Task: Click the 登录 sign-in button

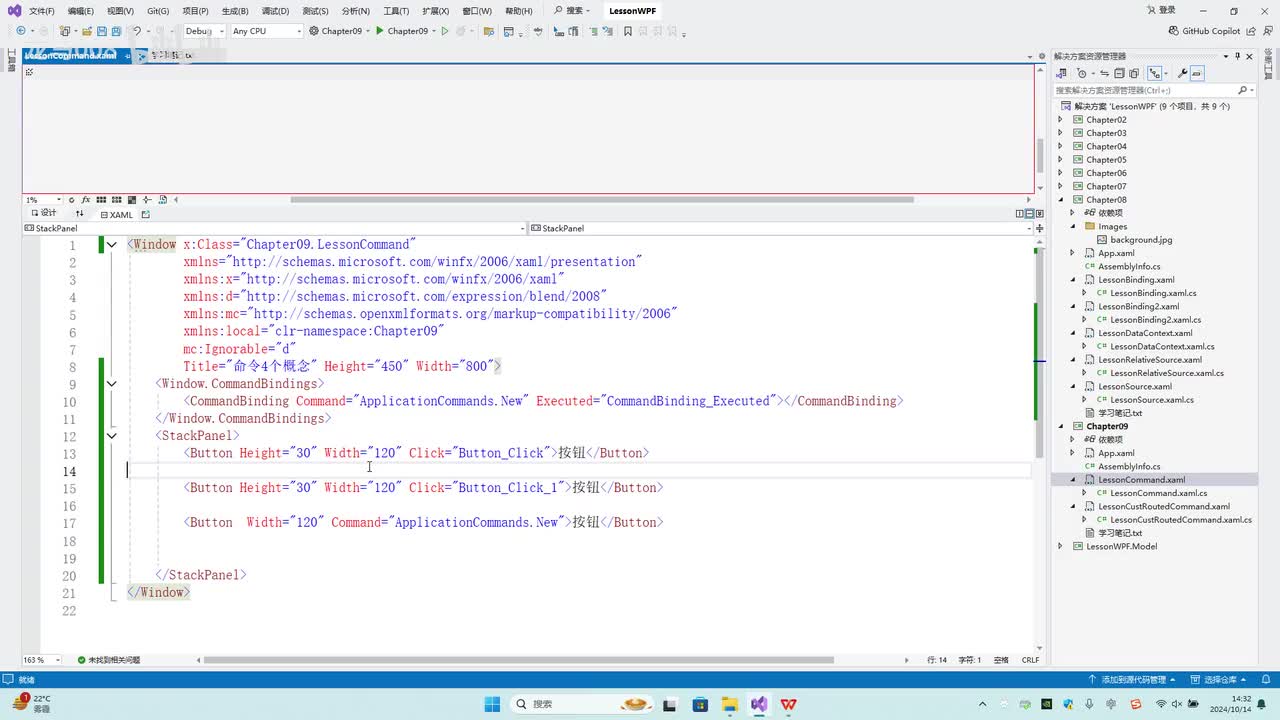Action: [1161, 10]
